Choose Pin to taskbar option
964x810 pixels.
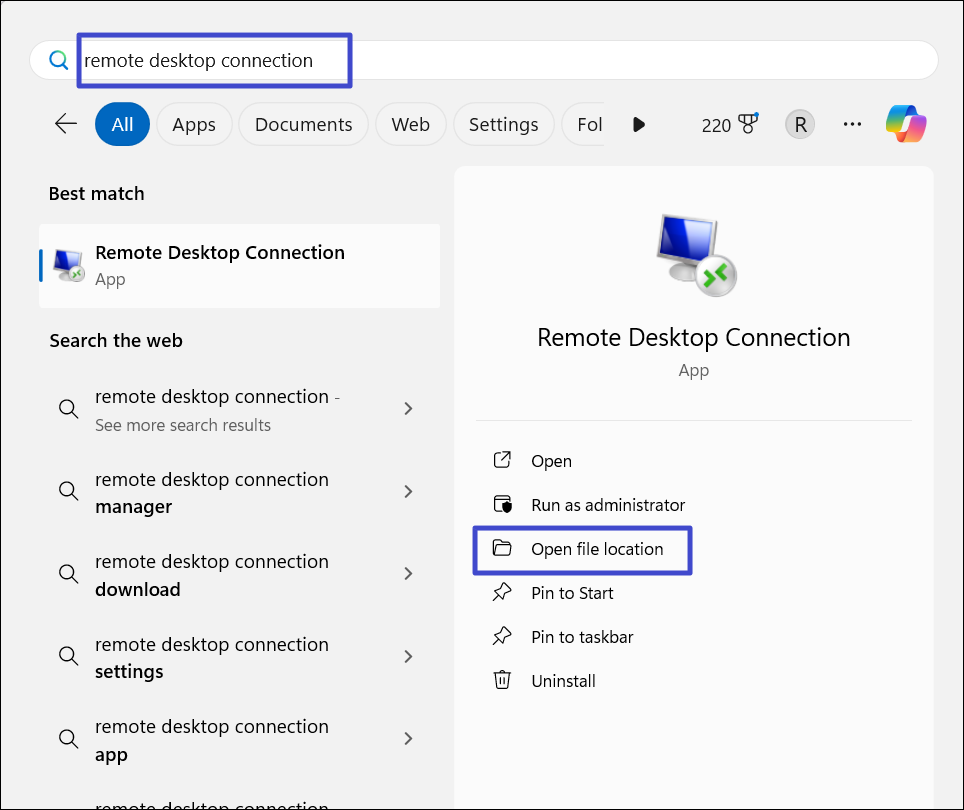point(581,637)
